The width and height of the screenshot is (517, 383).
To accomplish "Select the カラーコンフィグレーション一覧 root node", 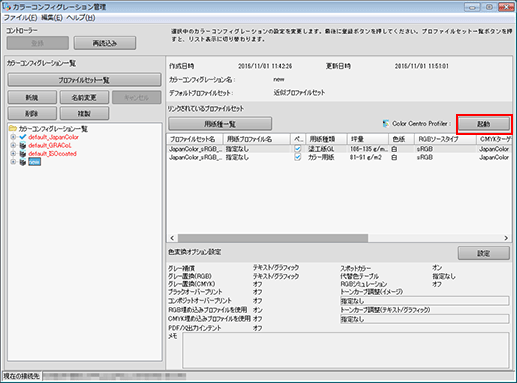I will click(x=53, y=129).
